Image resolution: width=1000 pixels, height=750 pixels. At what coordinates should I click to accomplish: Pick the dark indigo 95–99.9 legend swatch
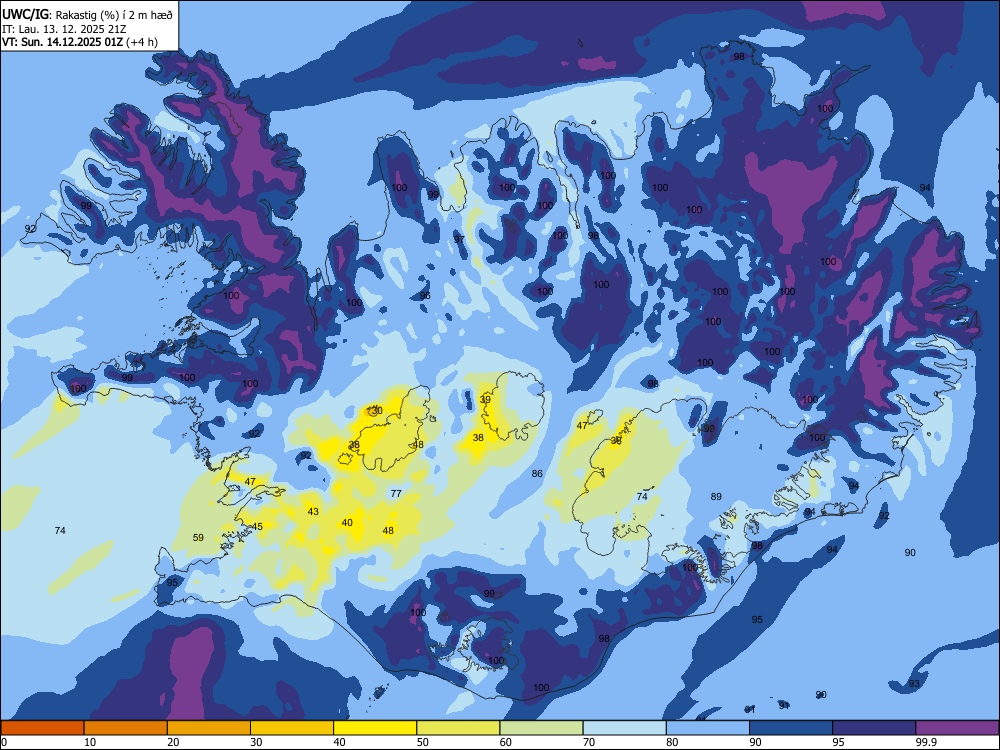(x=874, y=728)
